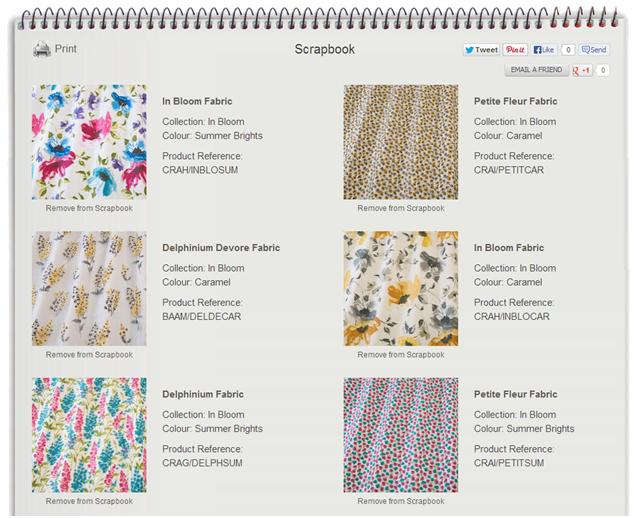Click the printer icon next to Print

[x=42, y=50]
